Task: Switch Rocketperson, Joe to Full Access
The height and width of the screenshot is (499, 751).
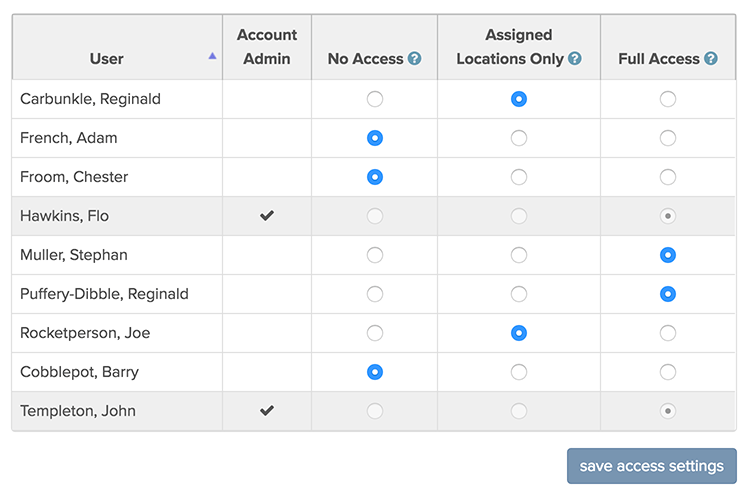Action: [668, 333]
